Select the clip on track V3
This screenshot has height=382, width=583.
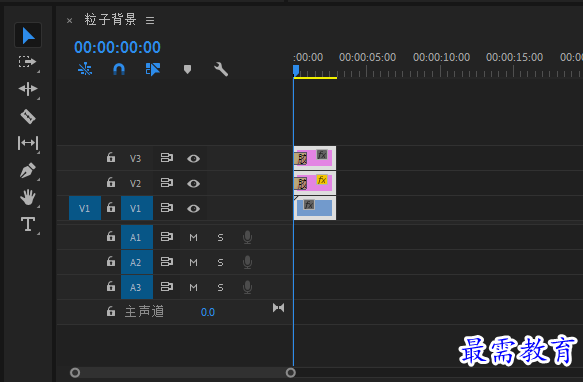[315, 158]
